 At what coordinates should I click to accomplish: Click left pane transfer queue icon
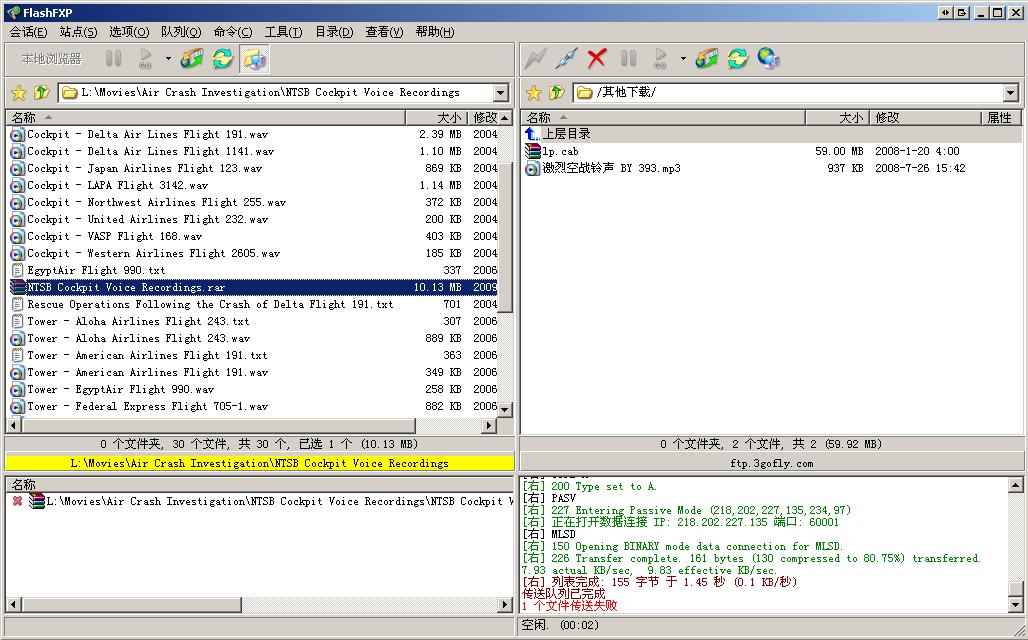click(192, 59)
